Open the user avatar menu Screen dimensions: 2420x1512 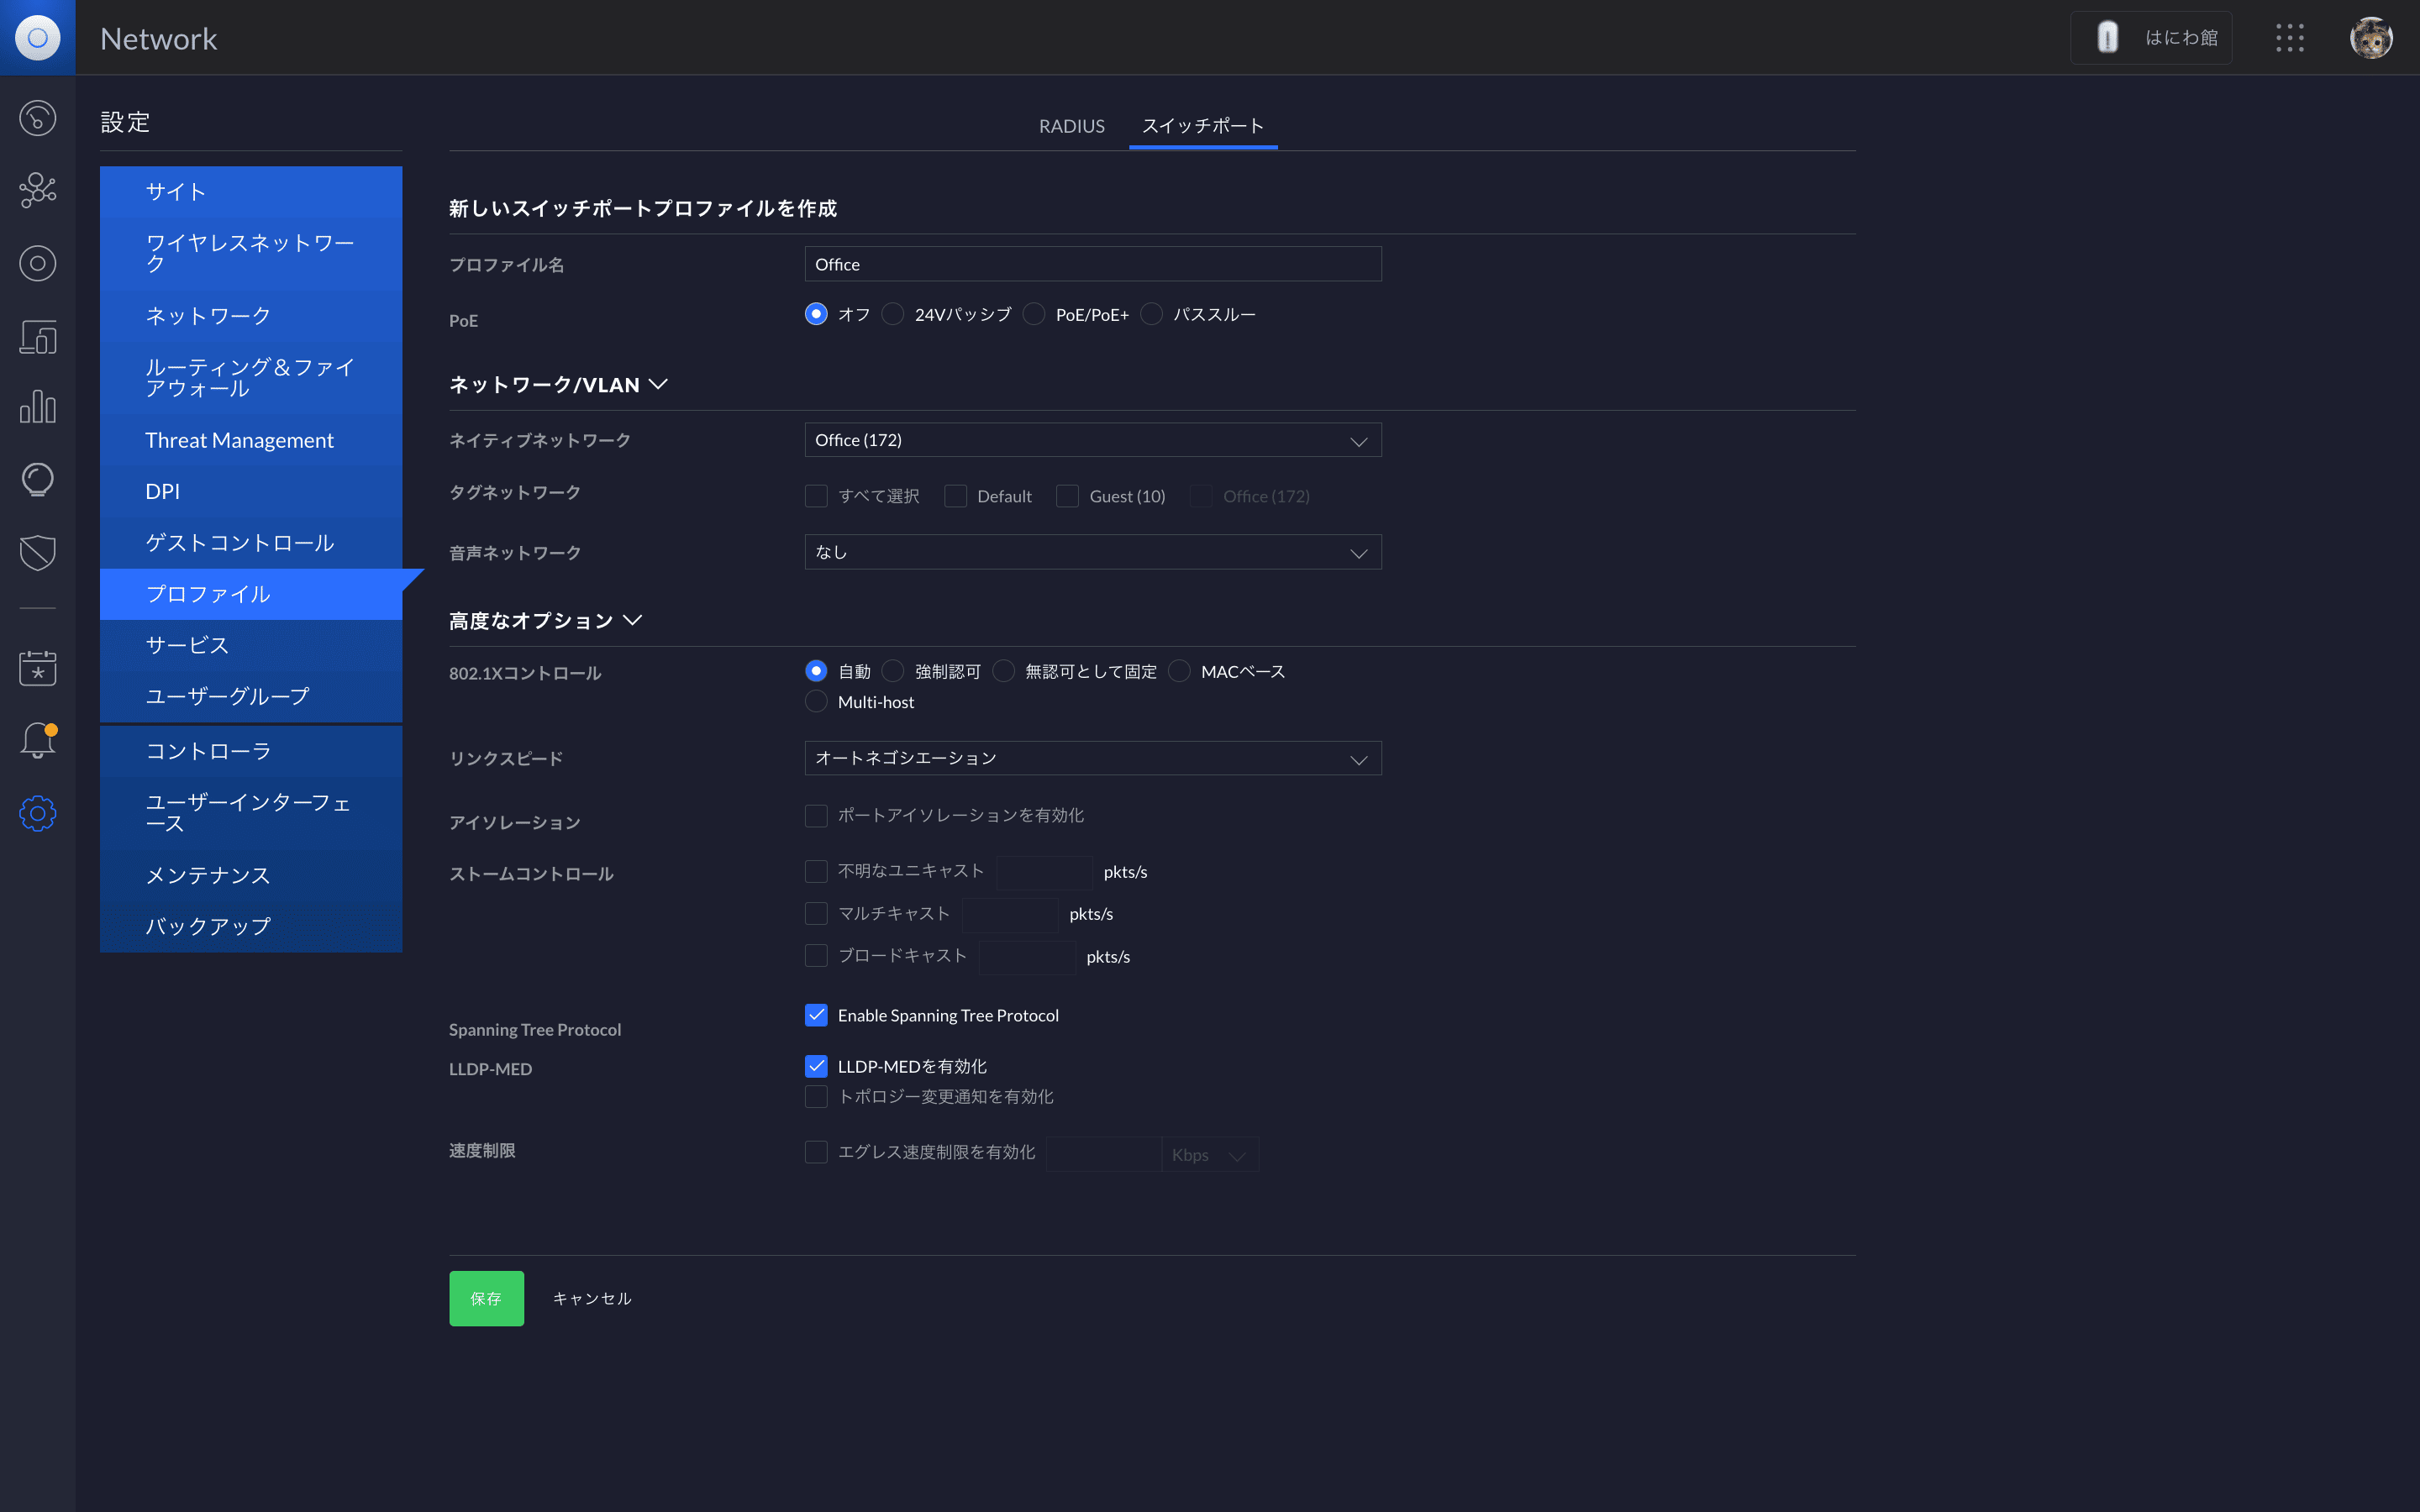click(2371, 38)
